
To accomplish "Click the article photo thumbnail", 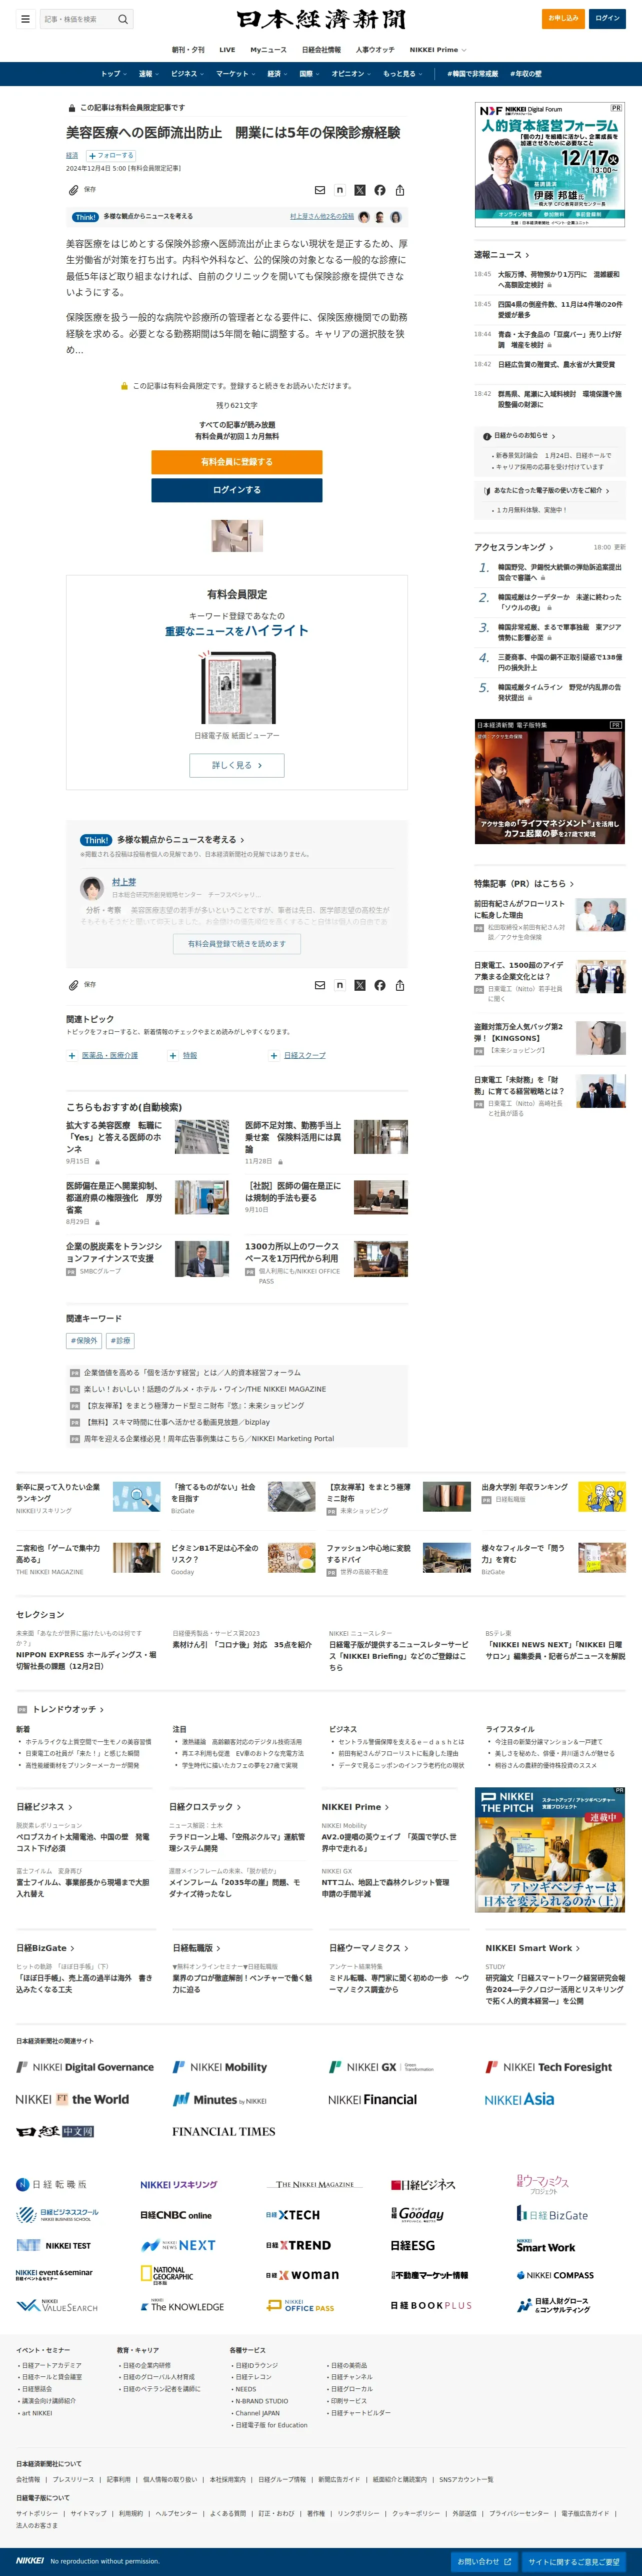I will point(237,536).
